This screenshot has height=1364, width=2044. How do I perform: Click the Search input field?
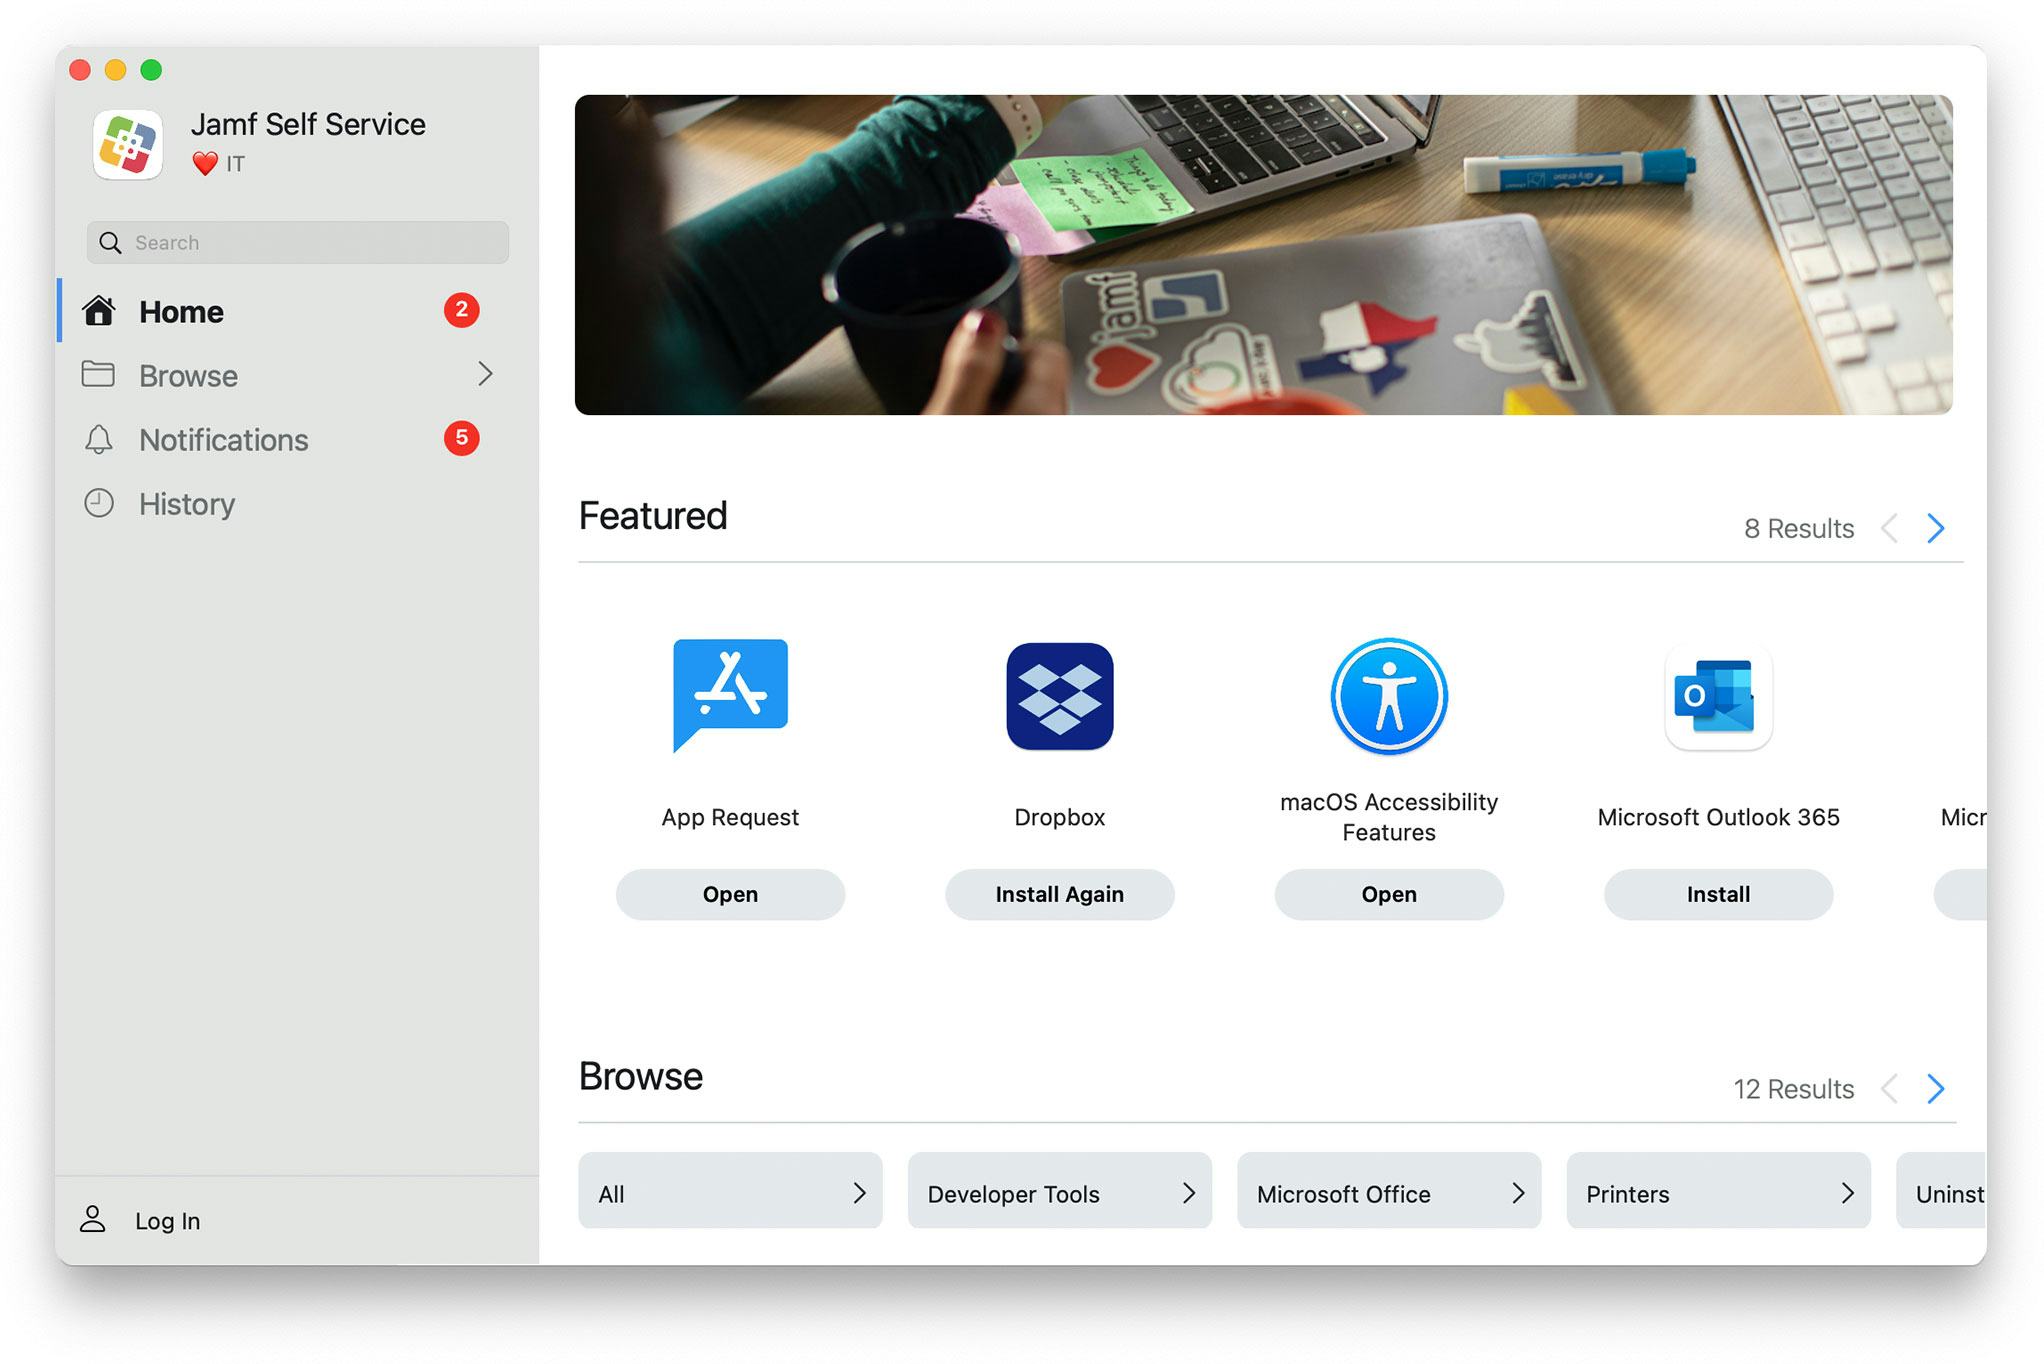[x=310, y=243]
